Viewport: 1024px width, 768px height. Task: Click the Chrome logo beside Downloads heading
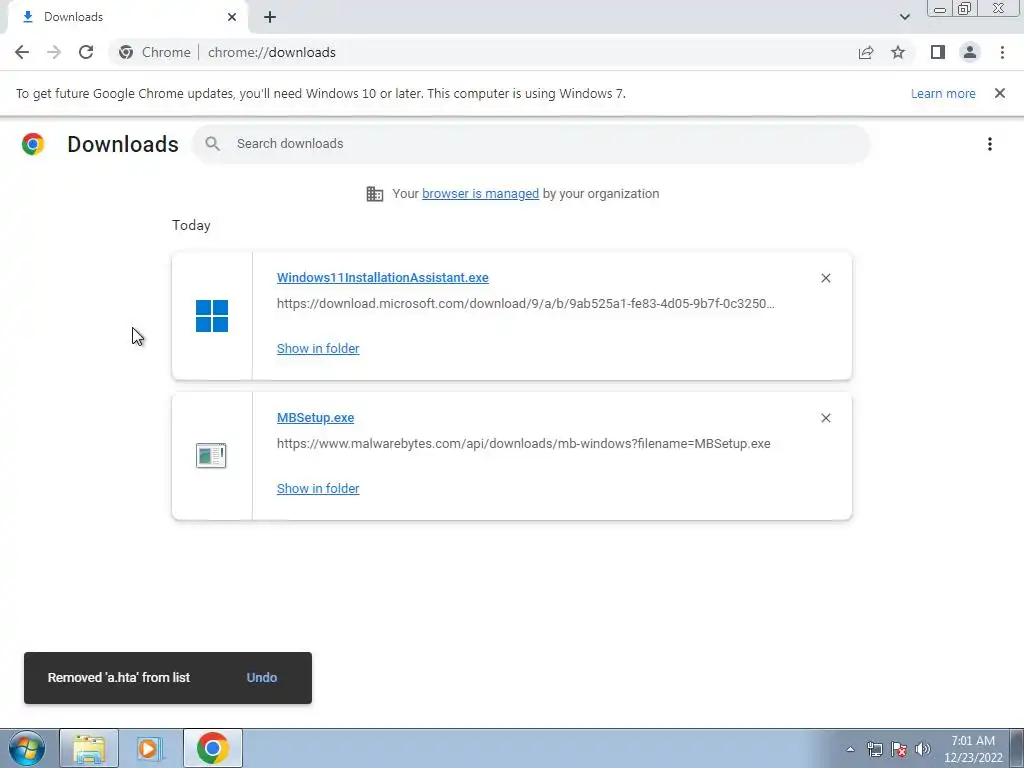(x=33, y=144)
